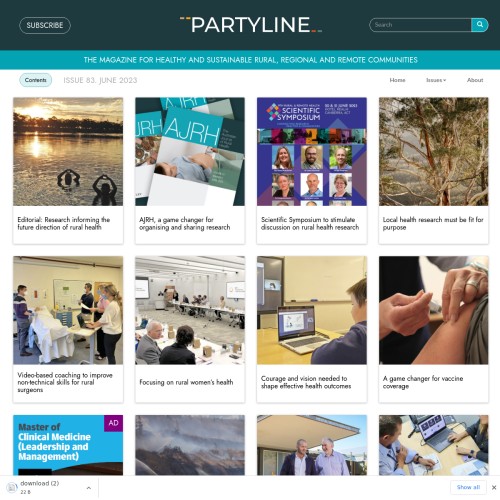Open Master of Clinical Medicine ad
The height and width of the screenshot is (500, 500).
(x=68, y=445)
